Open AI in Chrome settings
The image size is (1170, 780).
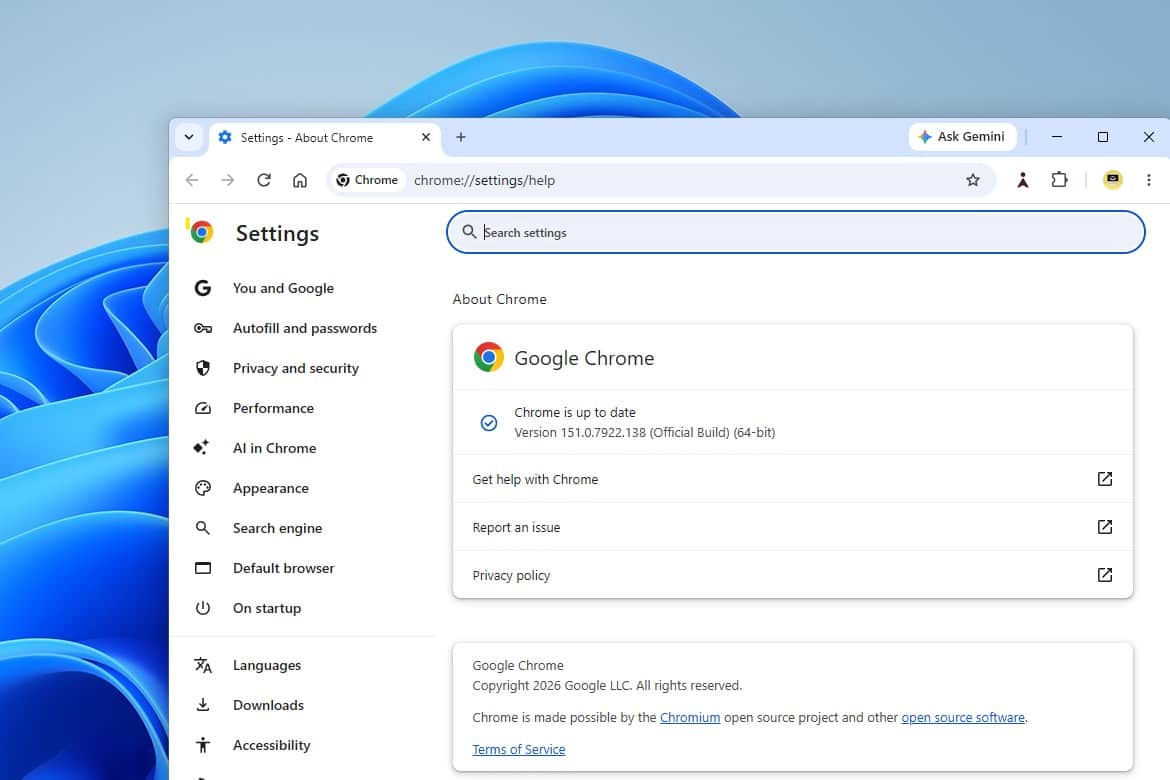(275, 448)
